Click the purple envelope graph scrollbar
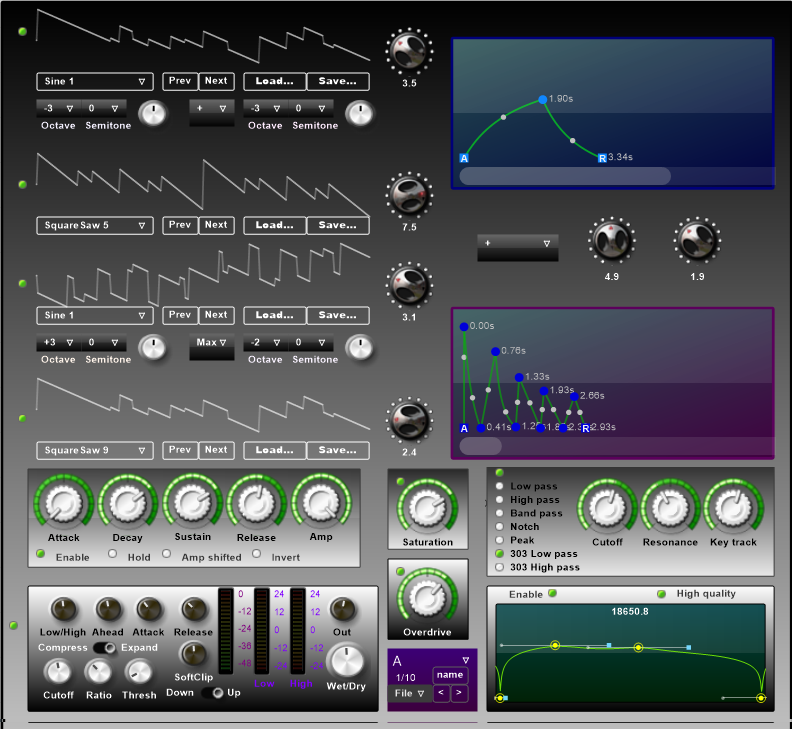This screenshot has height=729, width=792. (x=480, y=446)
